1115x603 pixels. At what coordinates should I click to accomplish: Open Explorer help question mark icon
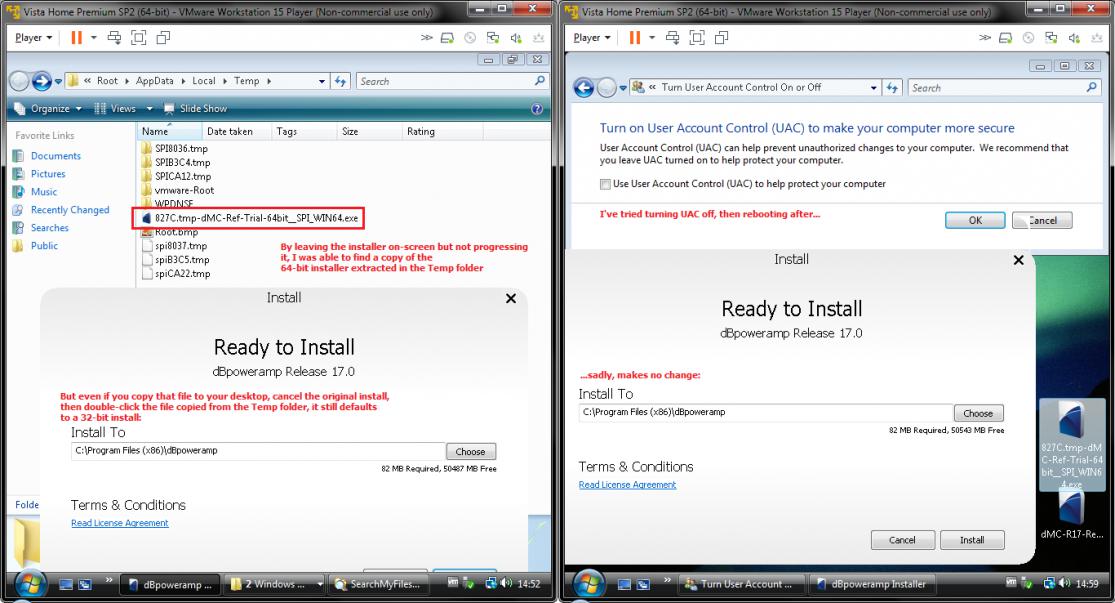[537, 109]
